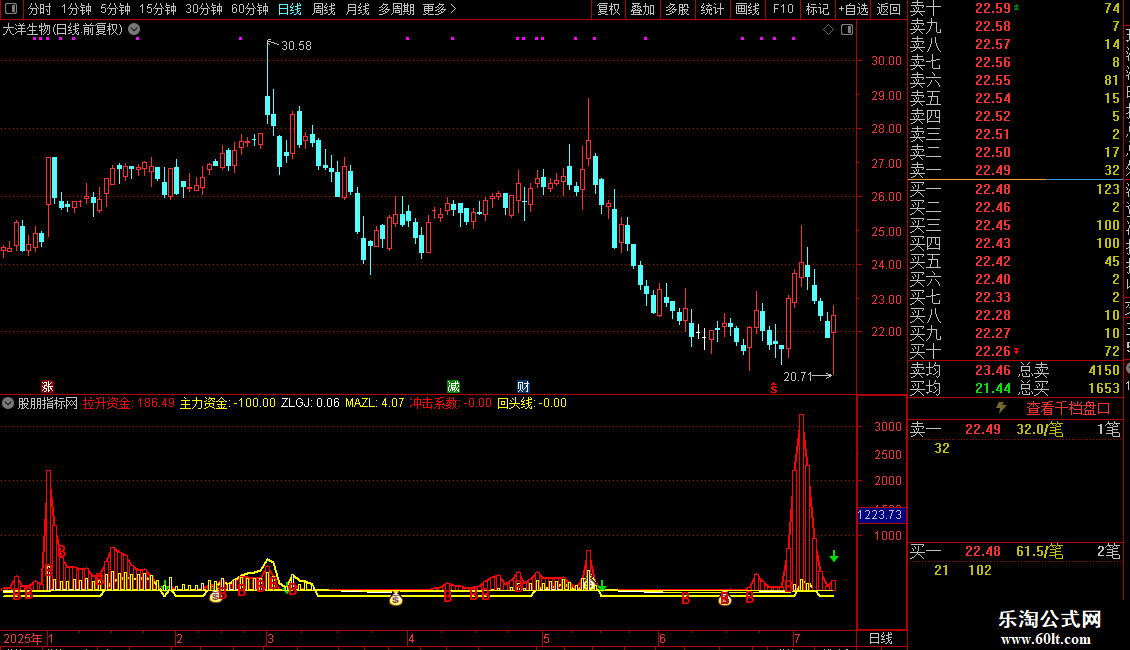Select the 卖十 22.59 order row
This screenshot has width=1130, height=650.
click(1015, 9)
